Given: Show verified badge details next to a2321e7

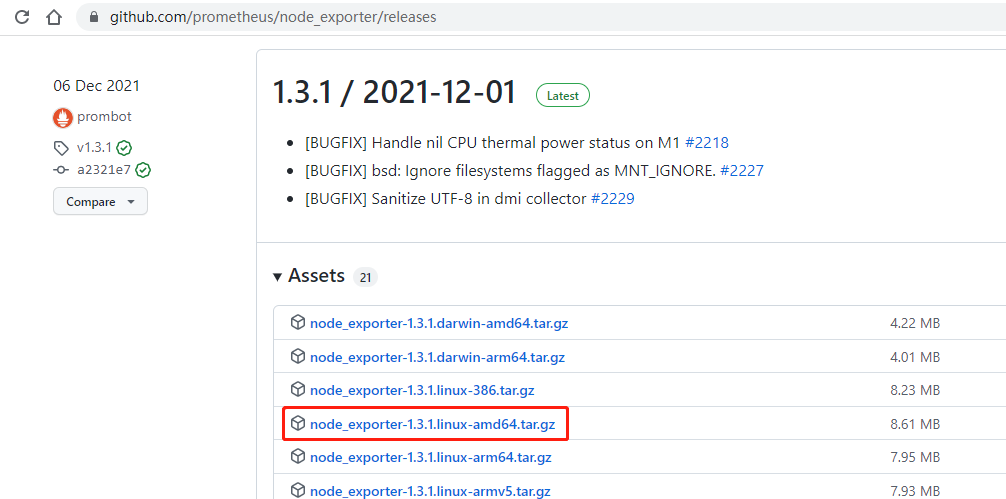Looking at the screenshot, I should 143,170.
